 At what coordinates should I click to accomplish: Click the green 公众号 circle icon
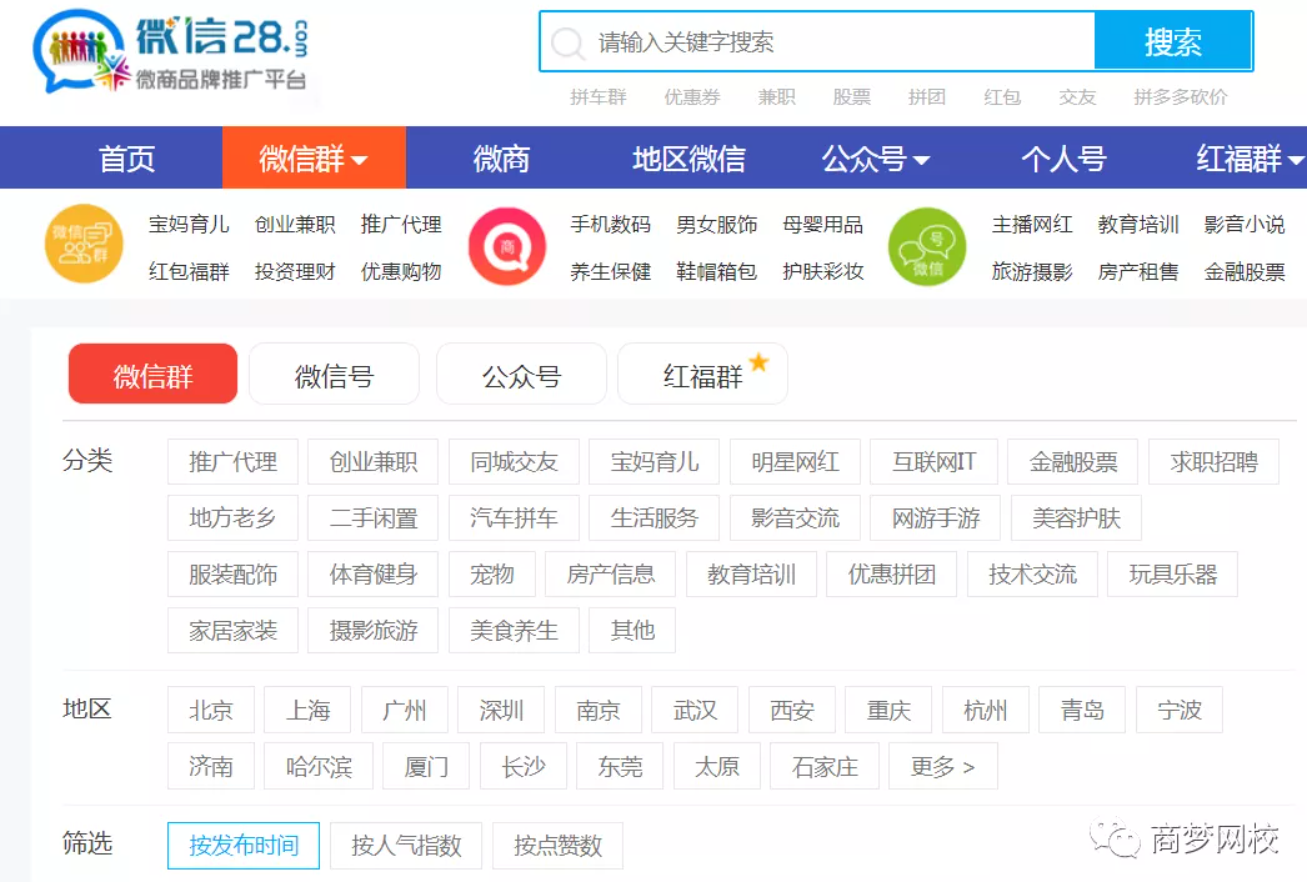927,246
